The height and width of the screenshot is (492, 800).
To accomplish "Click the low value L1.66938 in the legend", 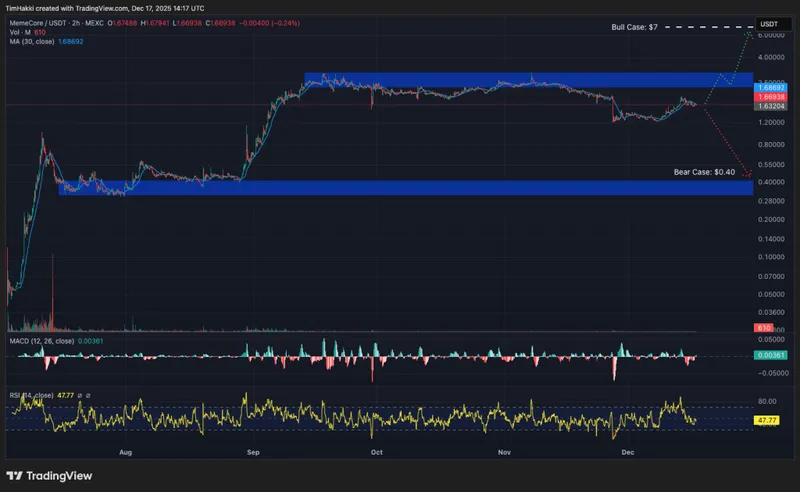I will pyautogui.click(x=187, y=23).
